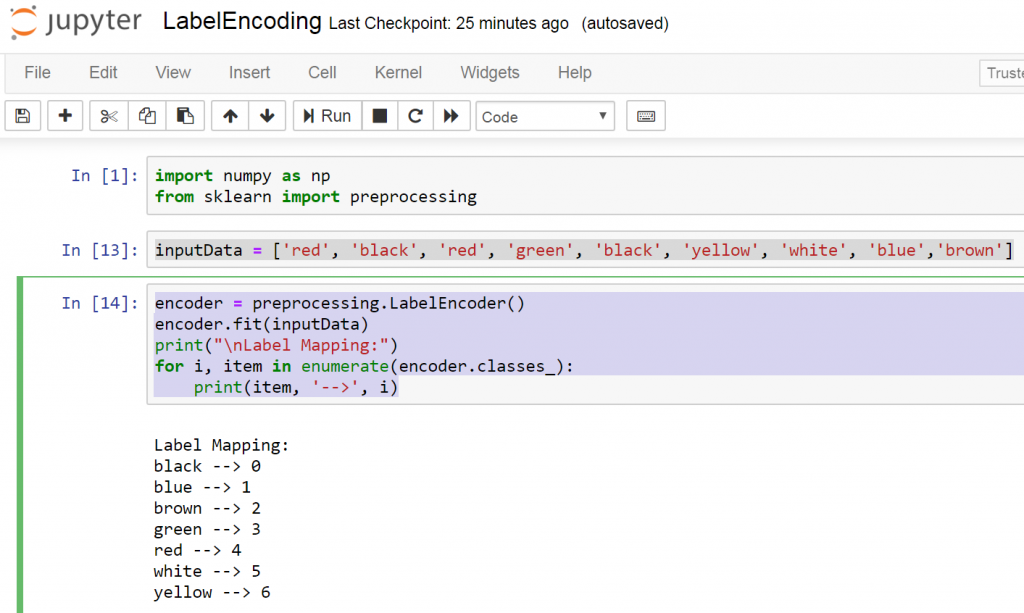Open the Help menu

(575, 72)
